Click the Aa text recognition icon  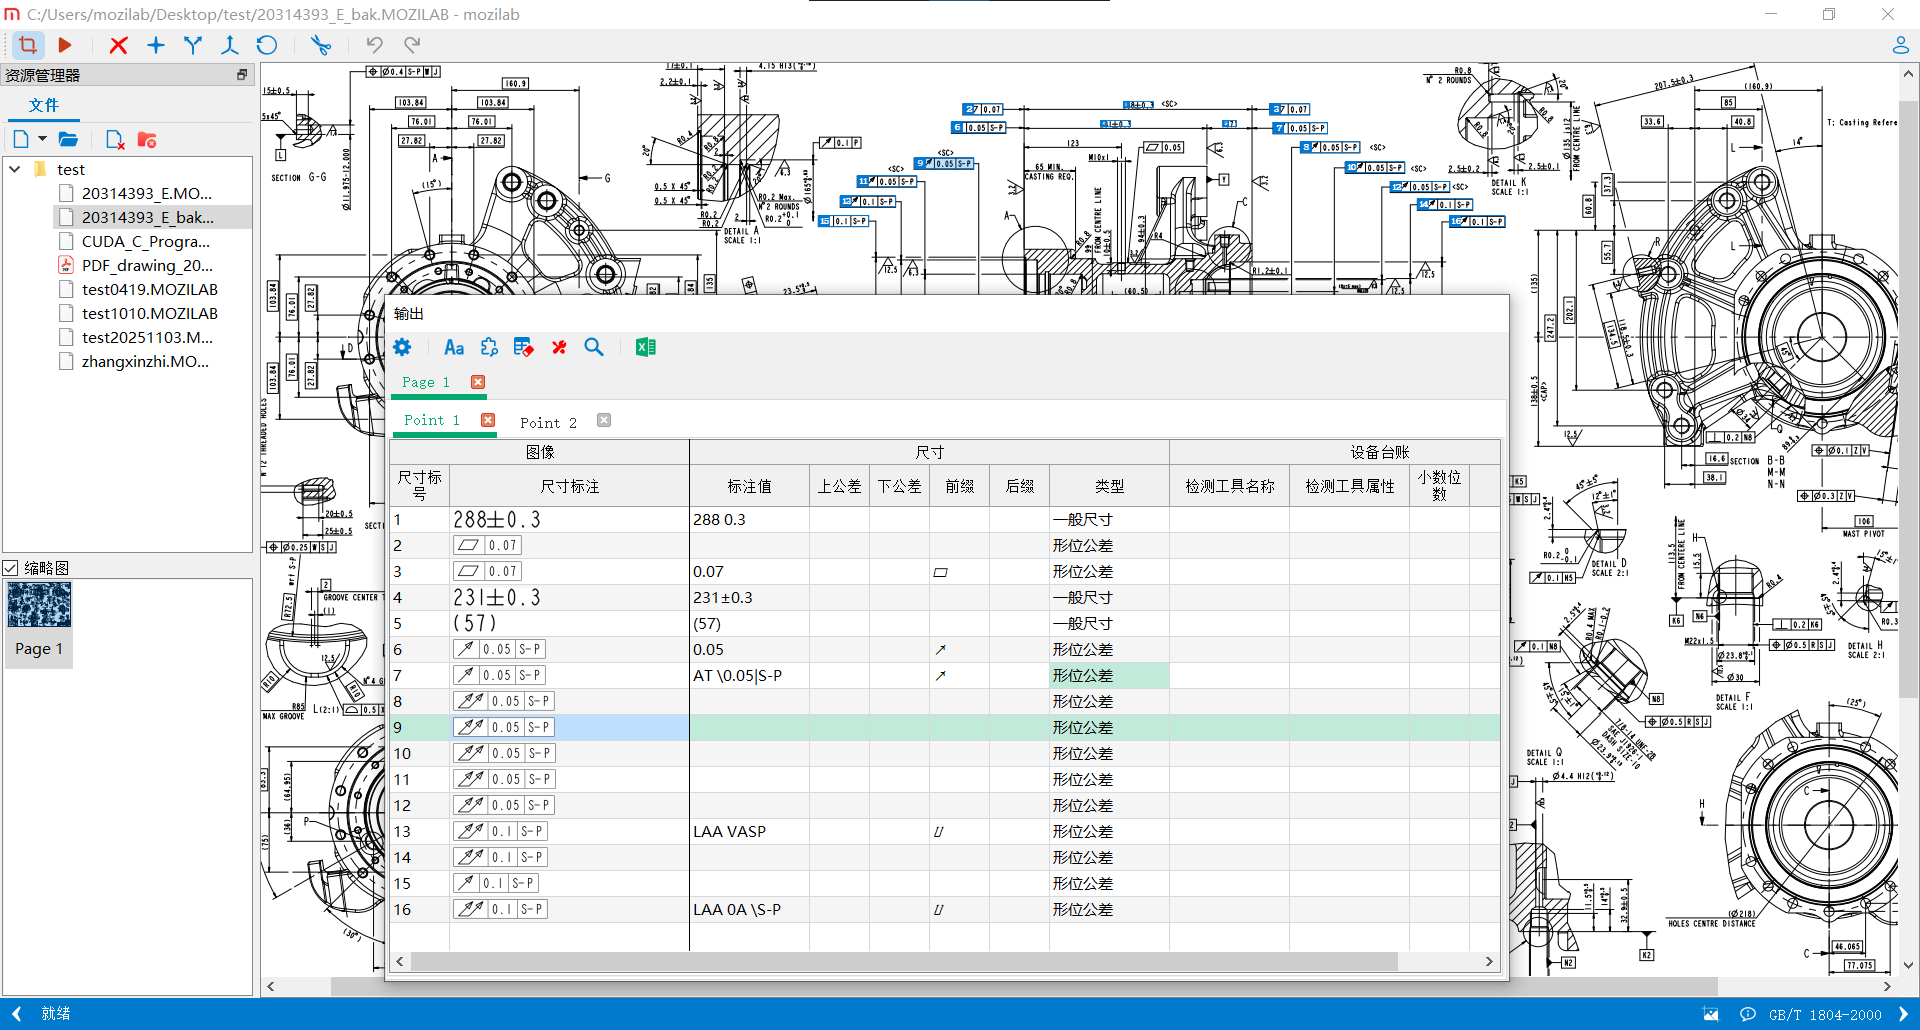point(454,347)
